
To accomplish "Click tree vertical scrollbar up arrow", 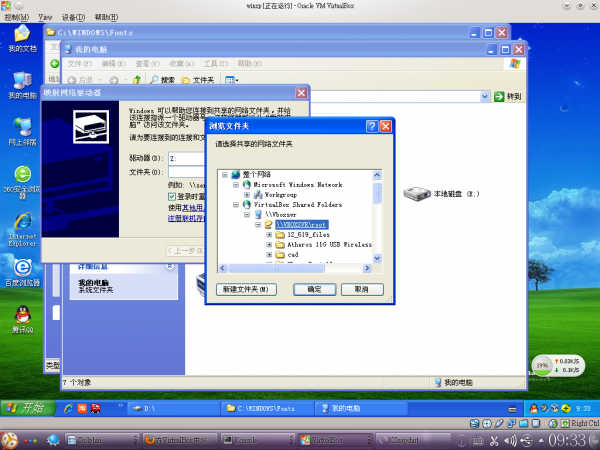I will tap(377, 175).
